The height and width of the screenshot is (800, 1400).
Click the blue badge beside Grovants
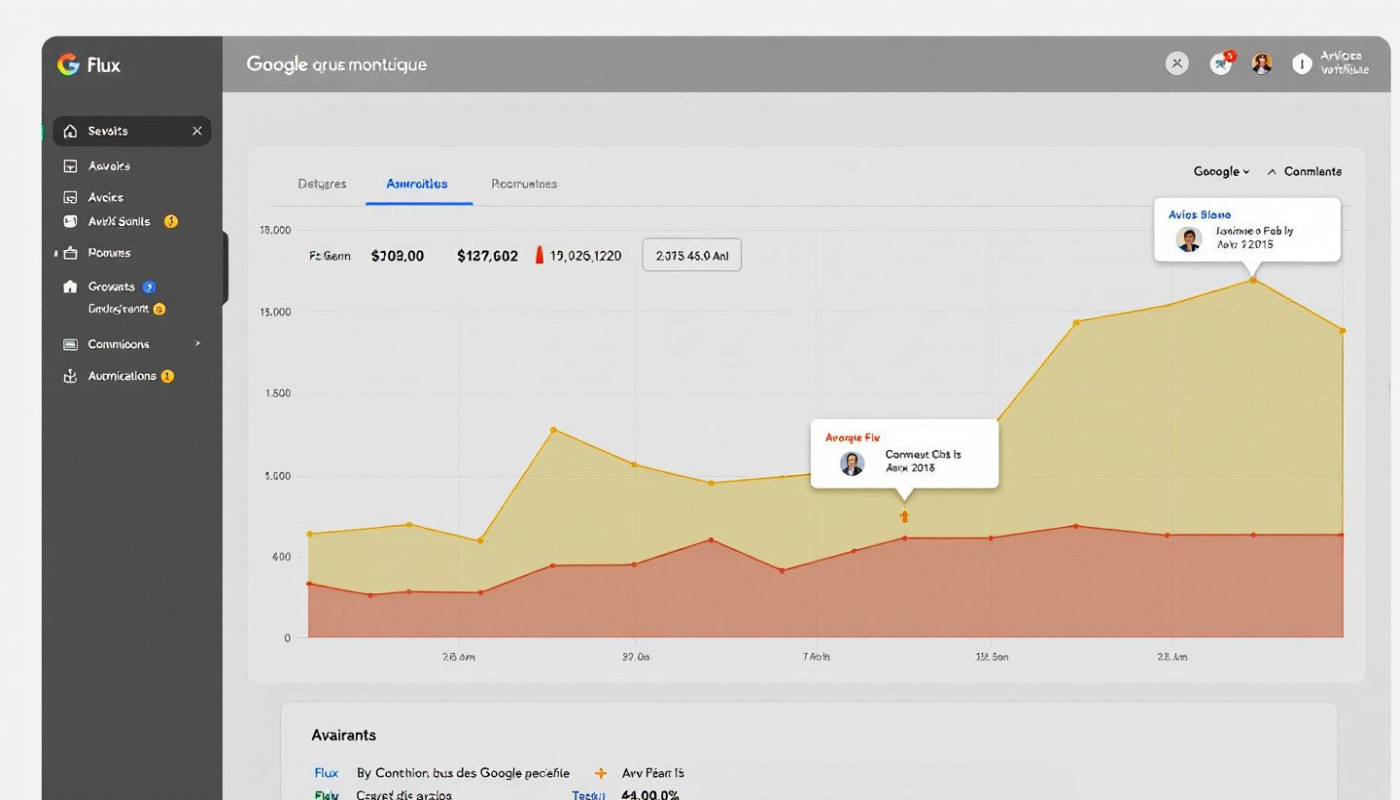coord(149,286)
